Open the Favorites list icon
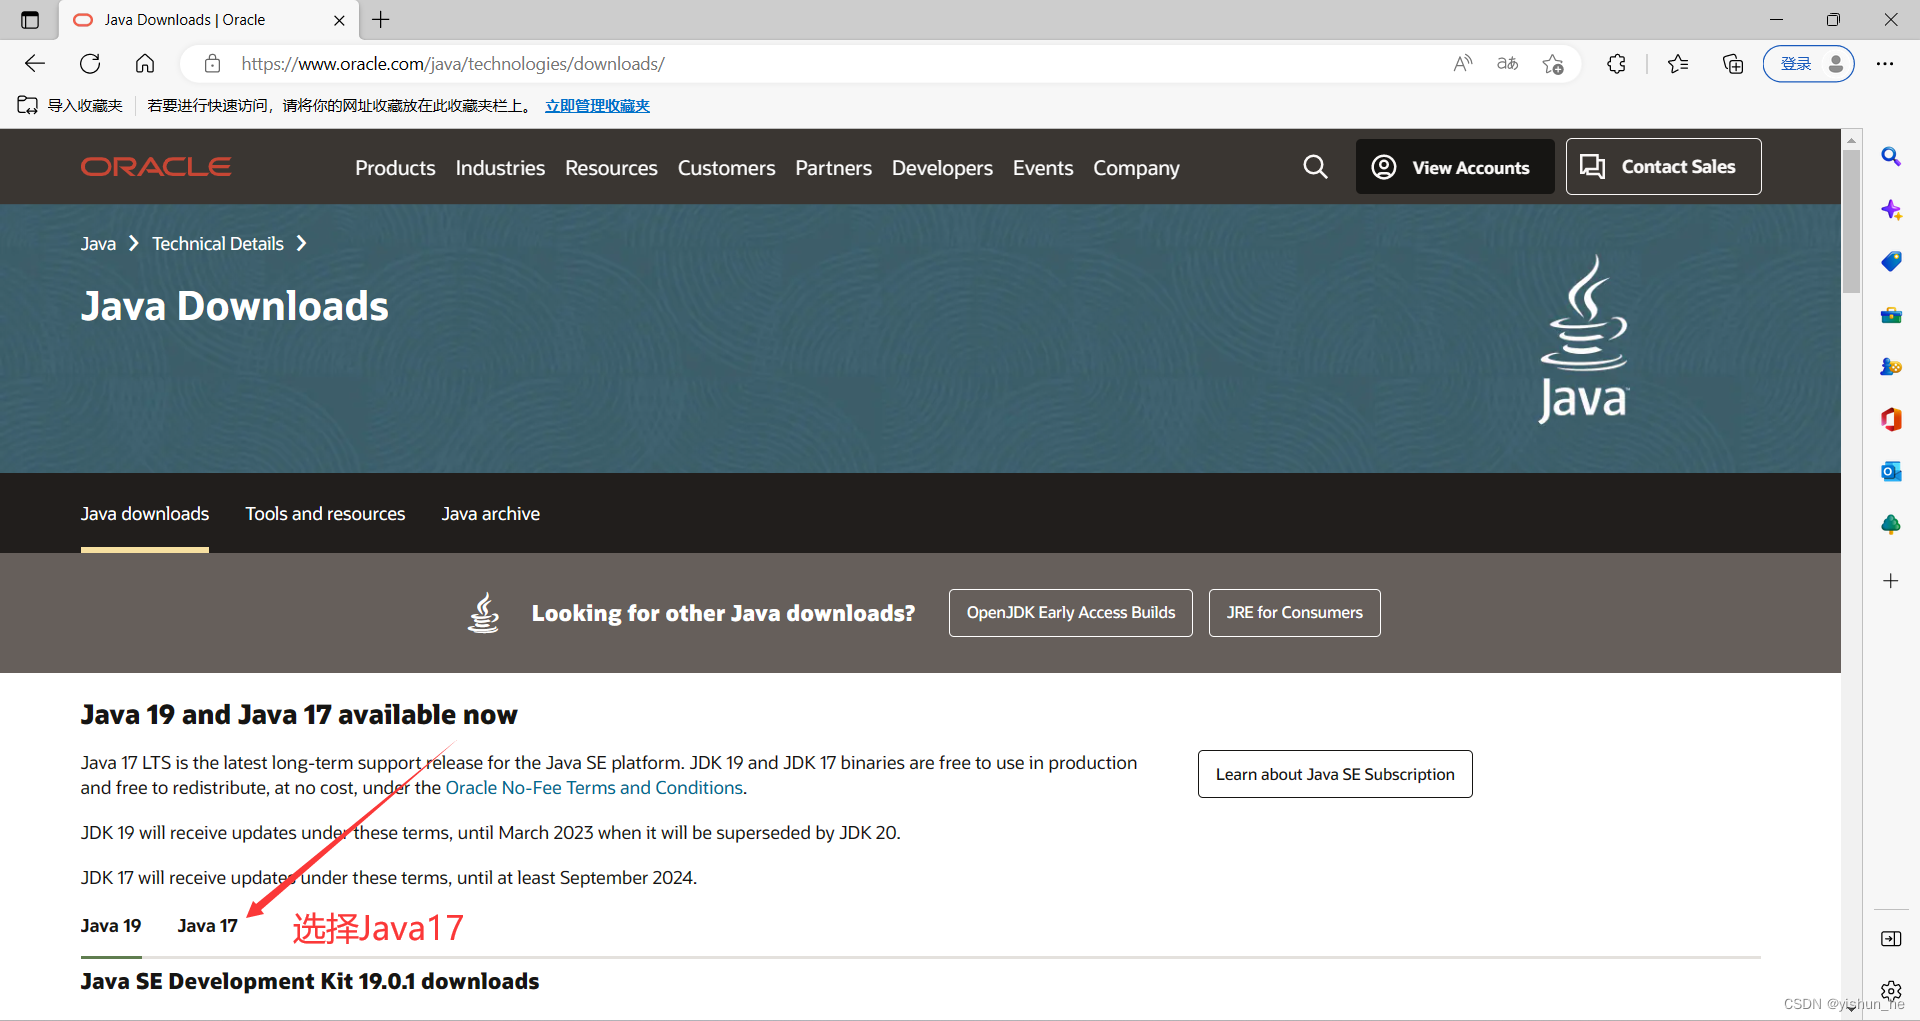1920x1021 pixels. click(1678, 64)
